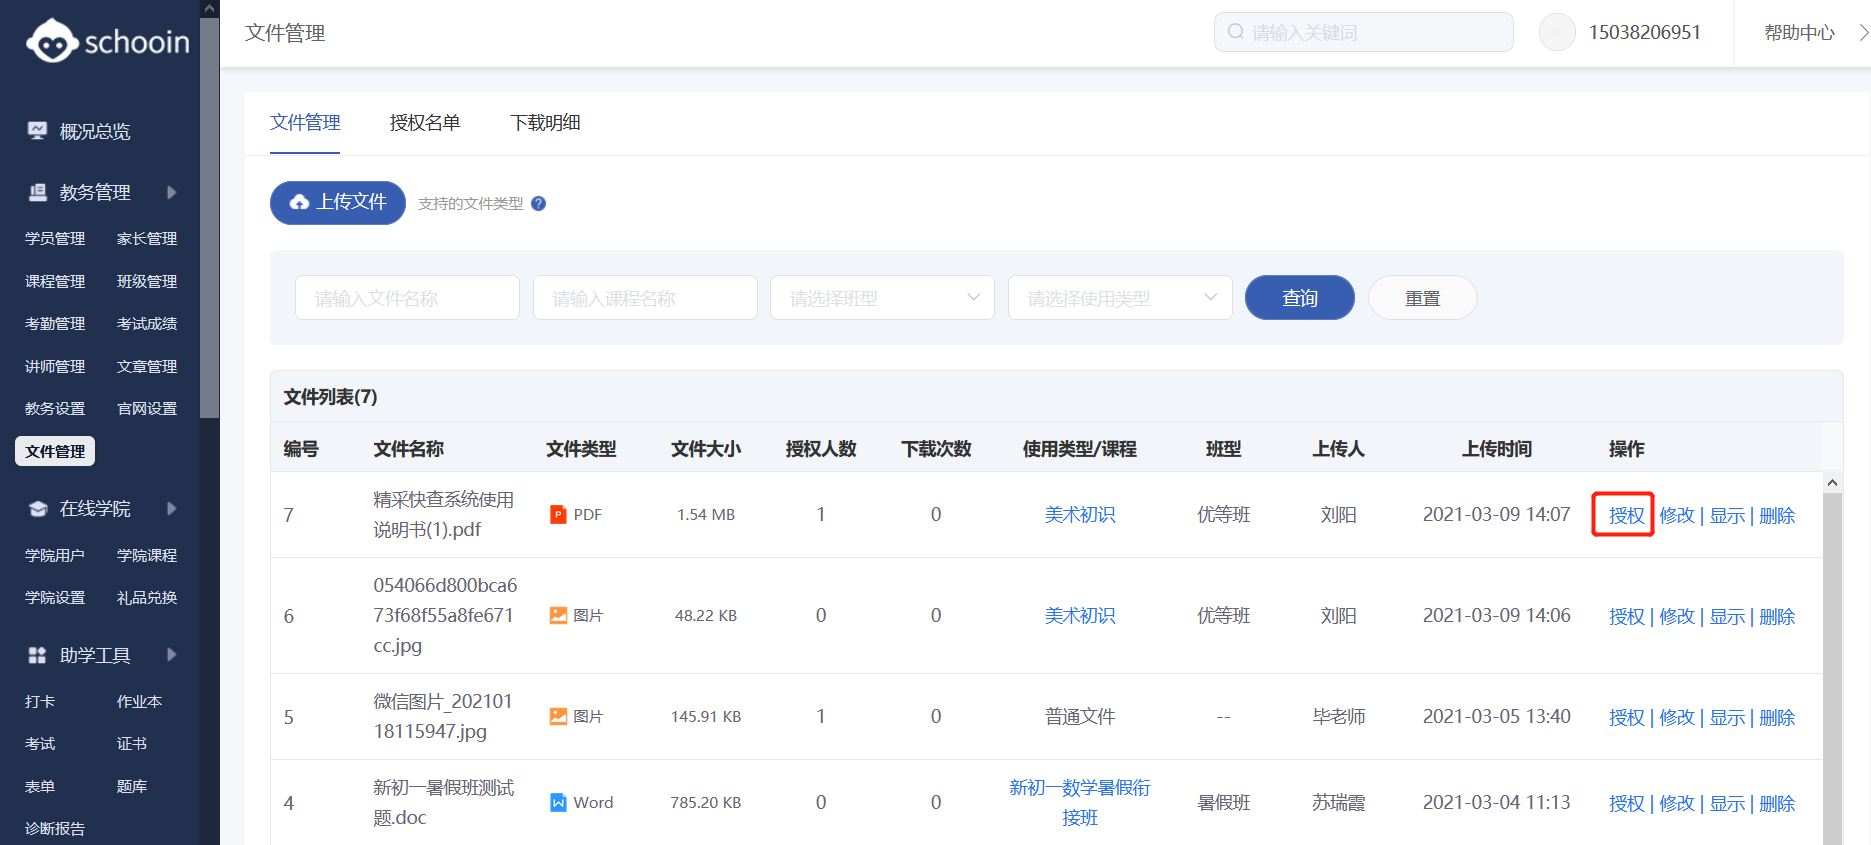Click the search magnifier icon in top bar
The width and height of the screenshot is (1871, 845).
pyautogui.click(x=1236, y=32)
